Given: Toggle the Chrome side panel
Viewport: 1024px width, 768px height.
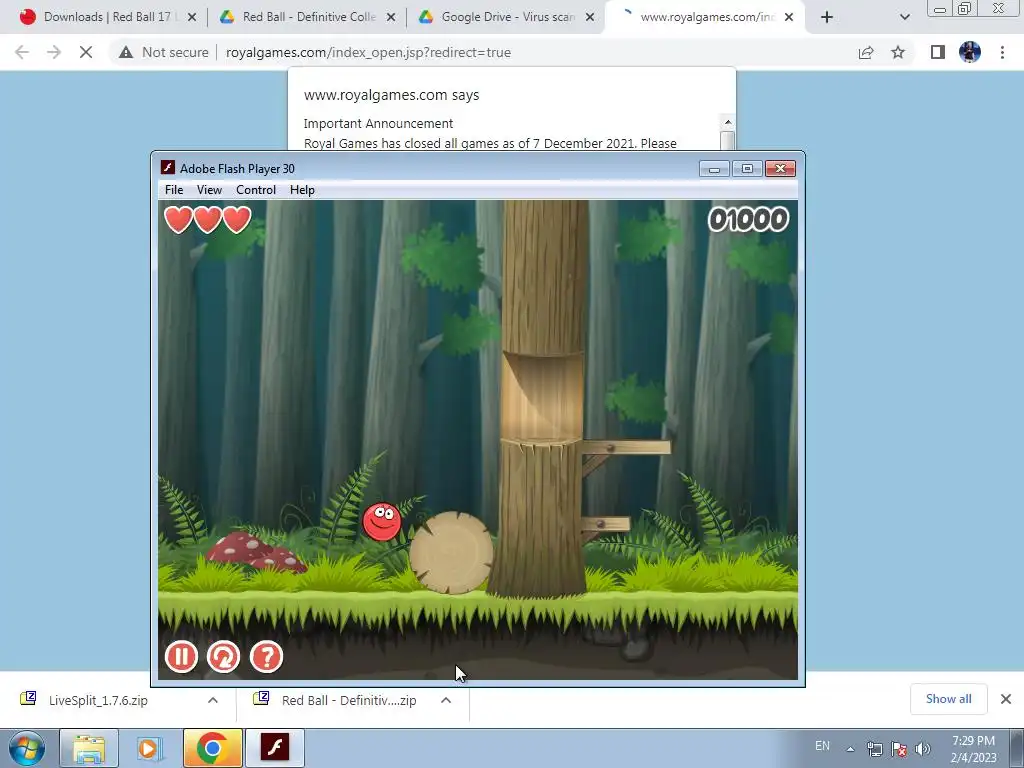Looking at the screenshot, I should pyautogui.click(x=938, y=52).
